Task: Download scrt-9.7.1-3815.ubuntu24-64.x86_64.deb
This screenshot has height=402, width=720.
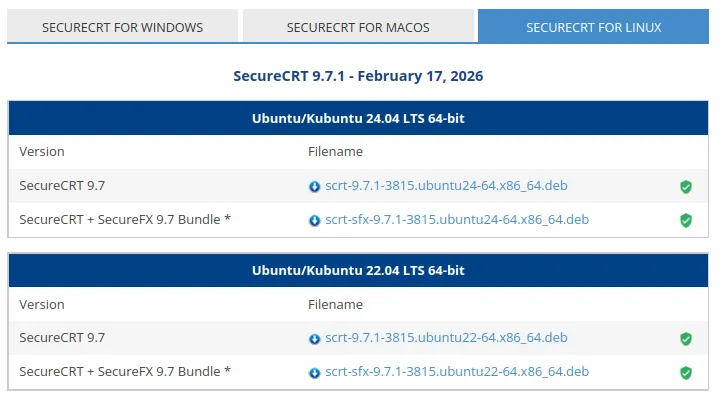Action: [x=446, y=186]
